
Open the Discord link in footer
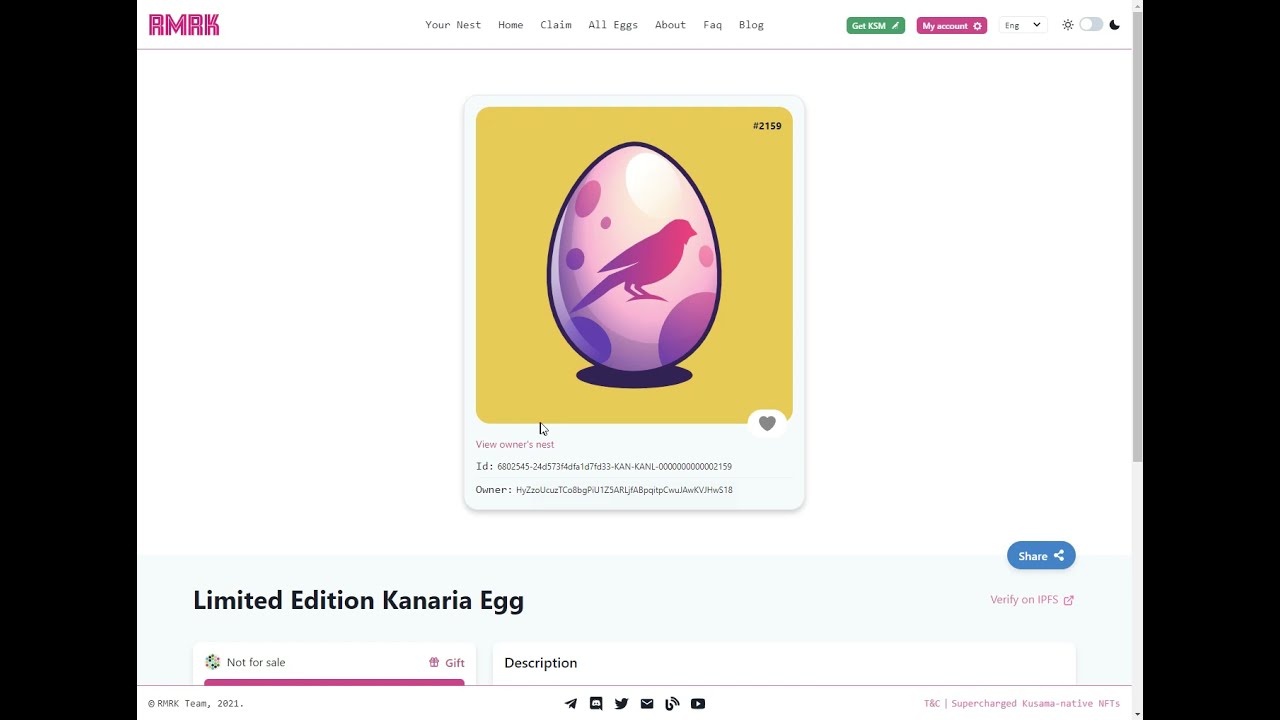(x=596, y=704)
